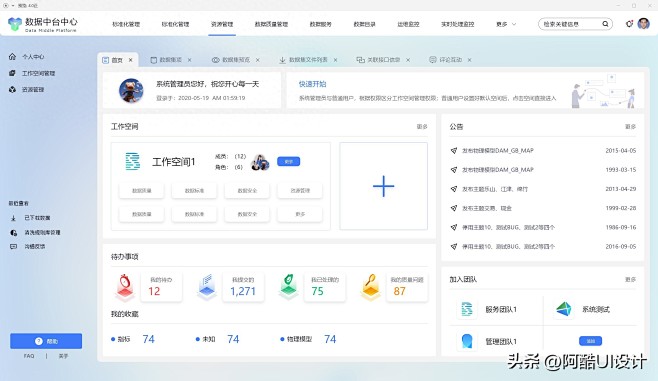Viewport: 658px width, 381px height.
Task: Open the 我提交的 card showing 1,271
Action: 243,287
